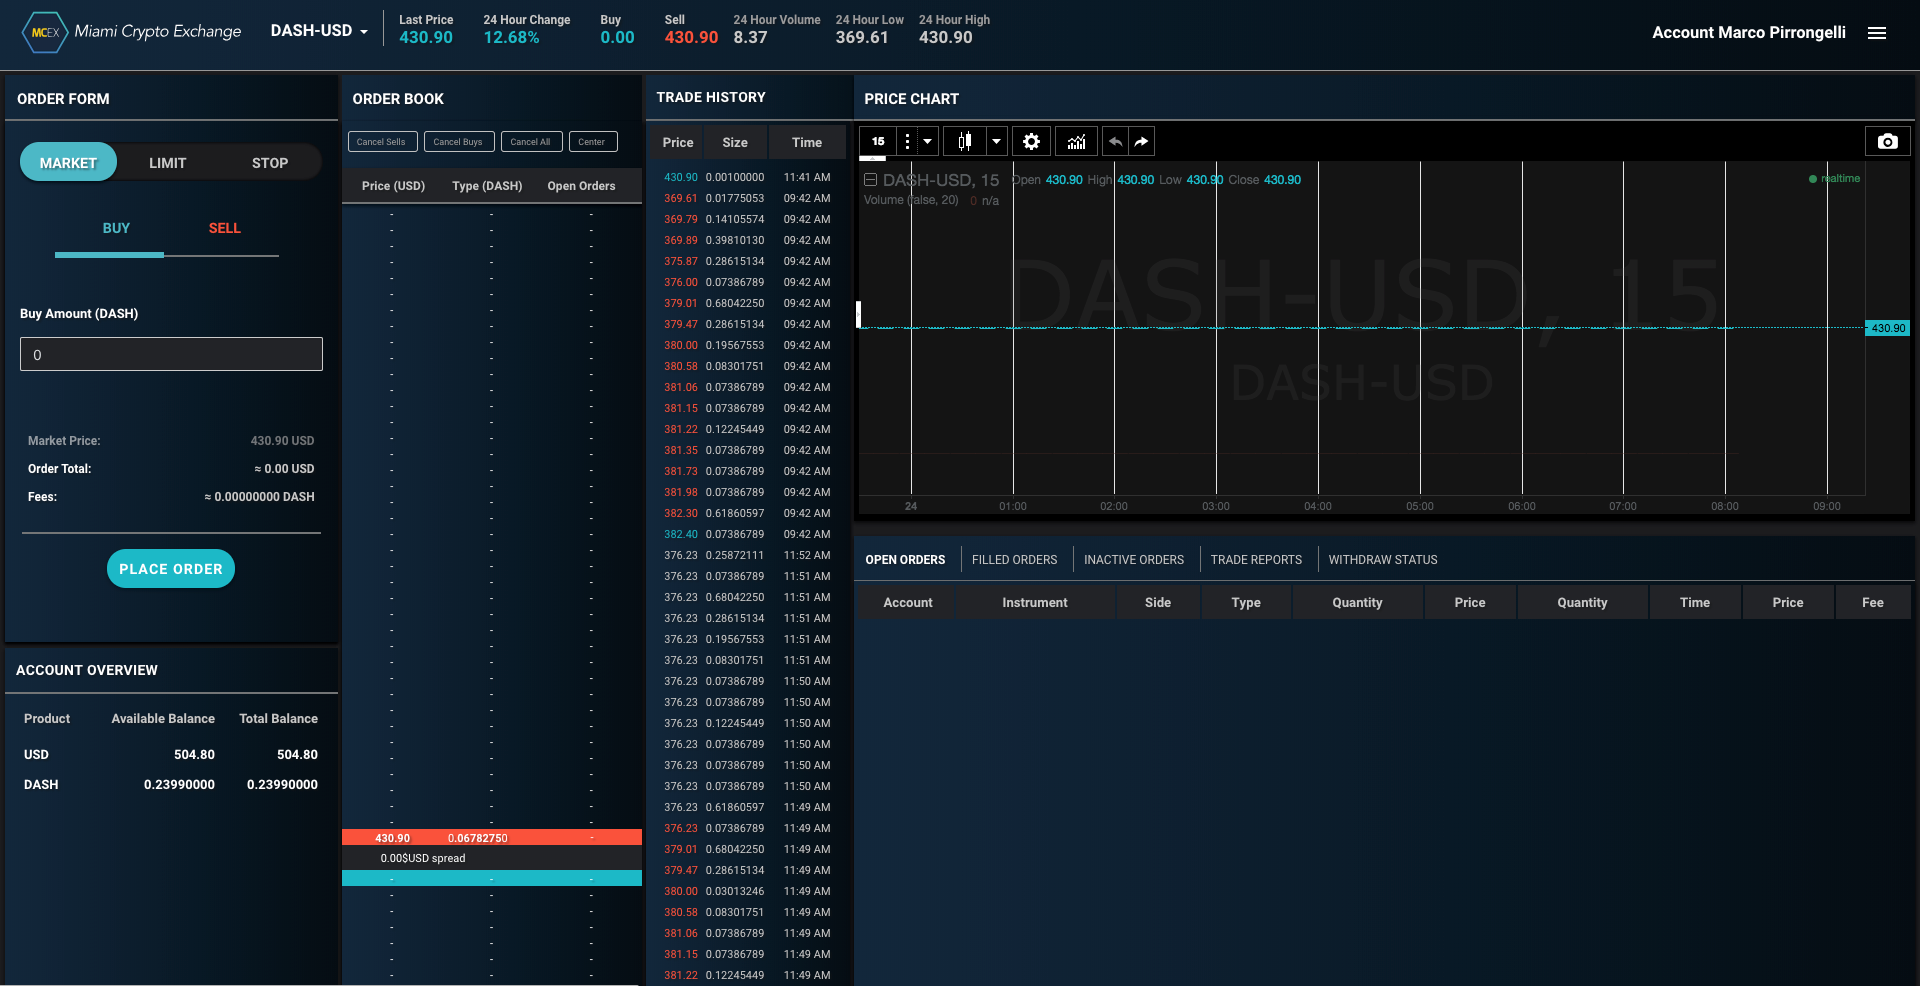Switch to STOP order type

click(x=270, y=162)
